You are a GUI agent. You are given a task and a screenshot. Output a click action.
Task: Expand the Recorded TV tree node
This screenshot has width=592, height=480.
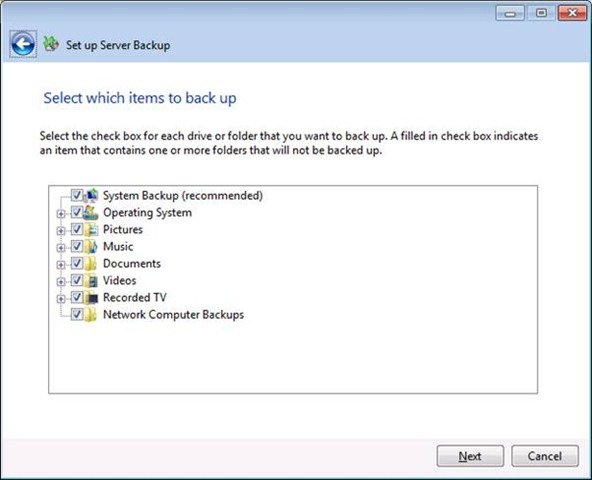coord(61,299)
